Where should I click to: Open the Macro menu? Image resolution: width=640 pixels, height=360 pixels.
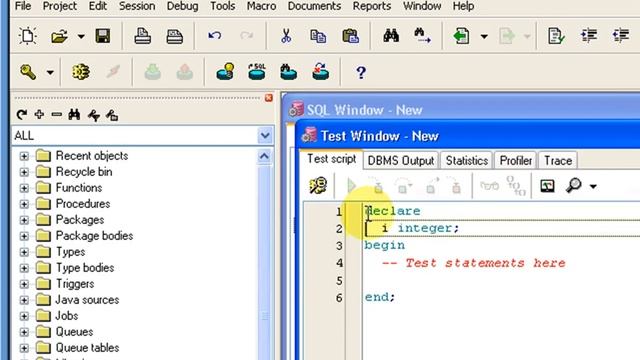[x=261, y=6]
